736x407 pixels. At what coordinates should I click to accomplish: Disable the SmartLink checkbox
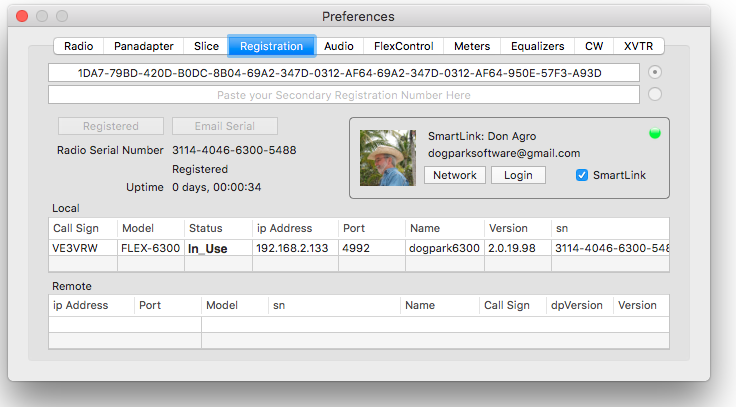tap(582, 176)
